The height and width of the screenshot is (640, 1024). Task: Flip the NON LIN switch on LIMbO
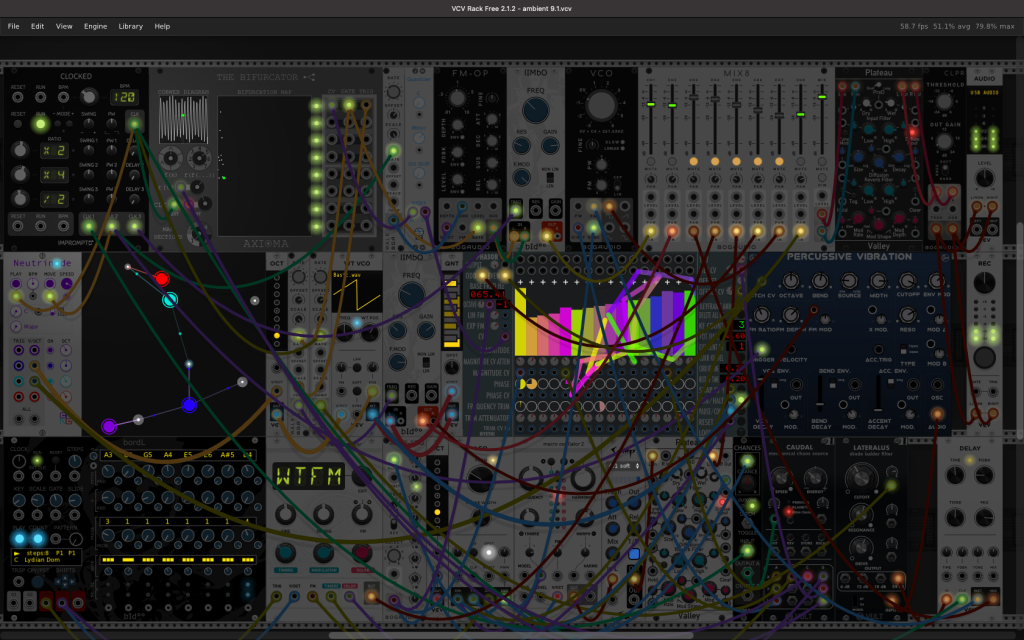[550, 178]
